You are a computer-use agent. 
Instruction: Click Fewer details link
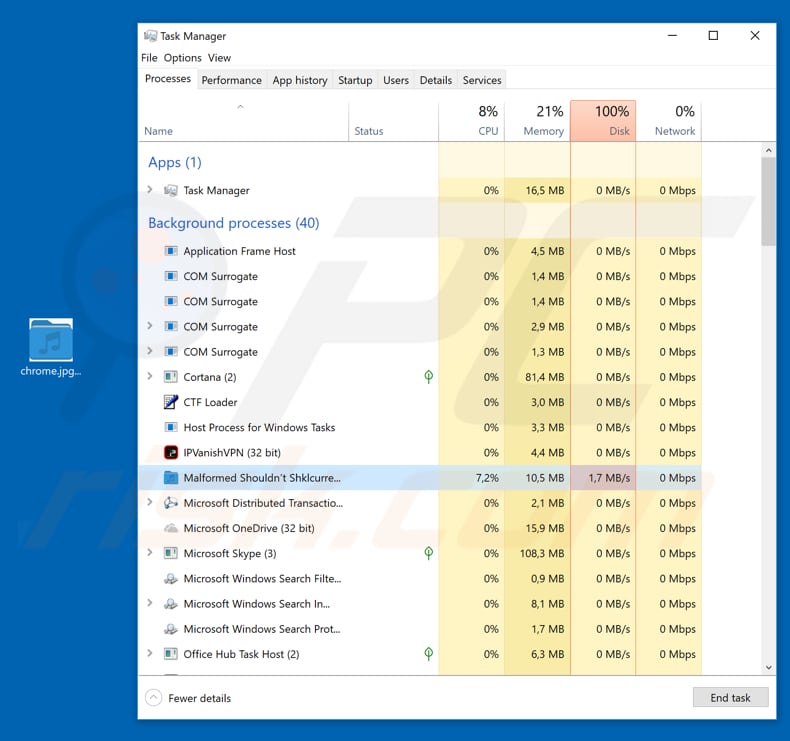pyautogui.click(x=200, y=698)
